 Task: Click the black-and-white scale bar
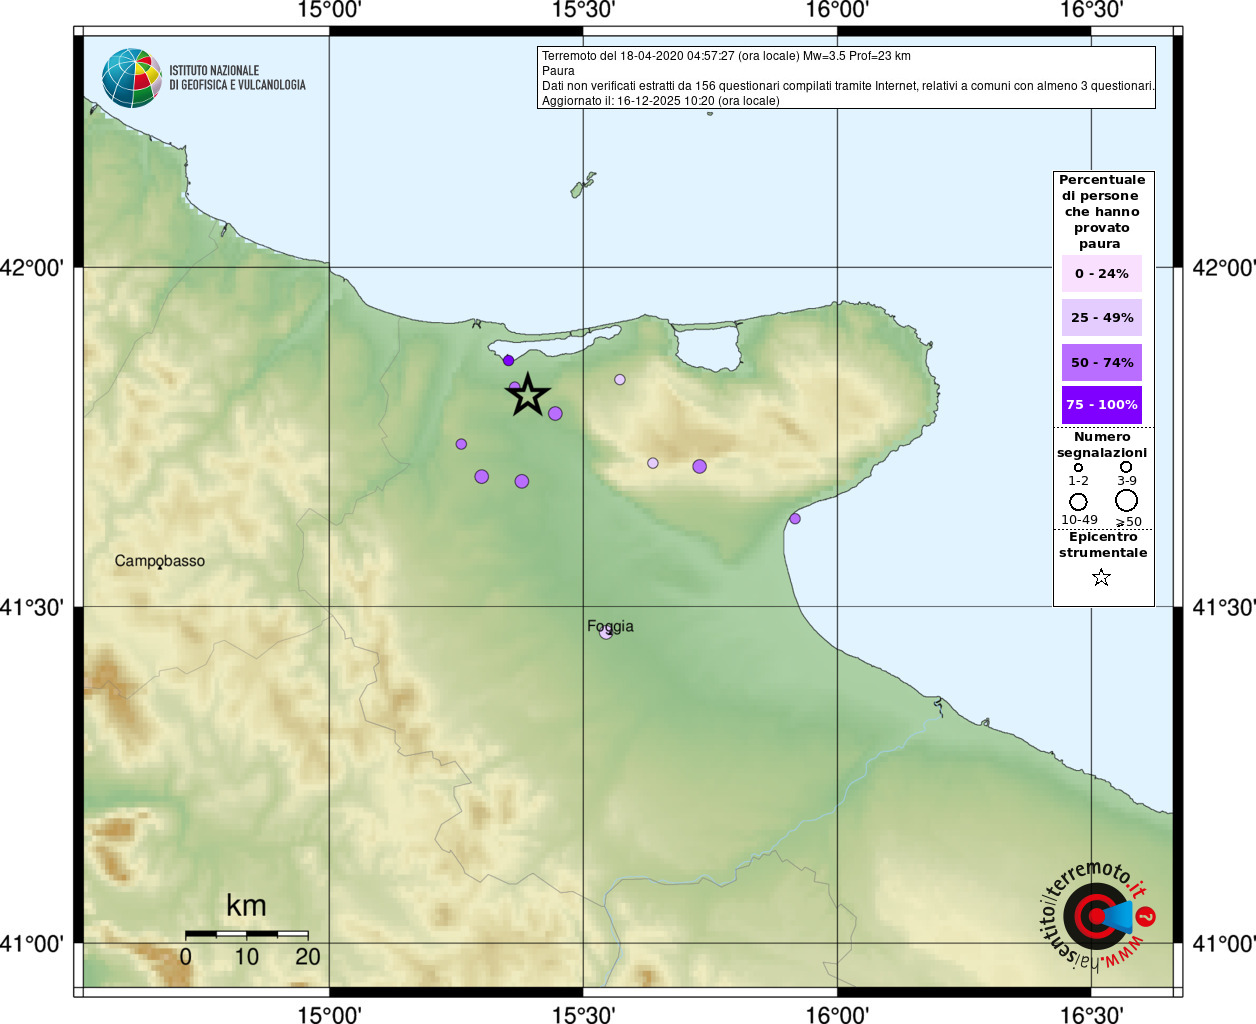click(x=246, y=934)
